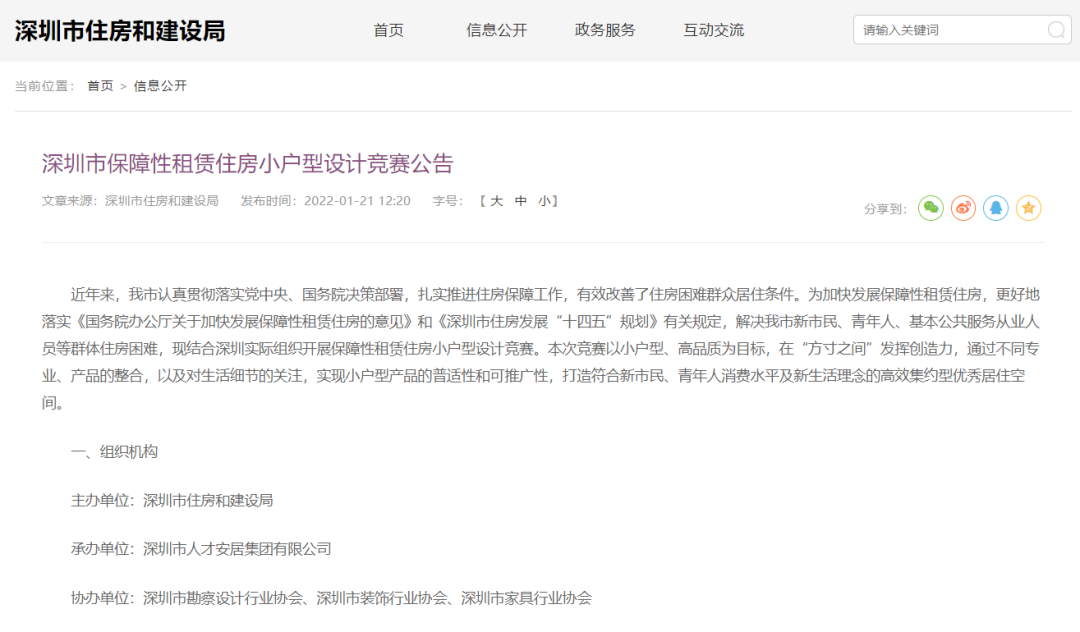1080x632 pixels.
Task: Open the 信息公开 navigation menu
Action: click(x=497, y=30)
